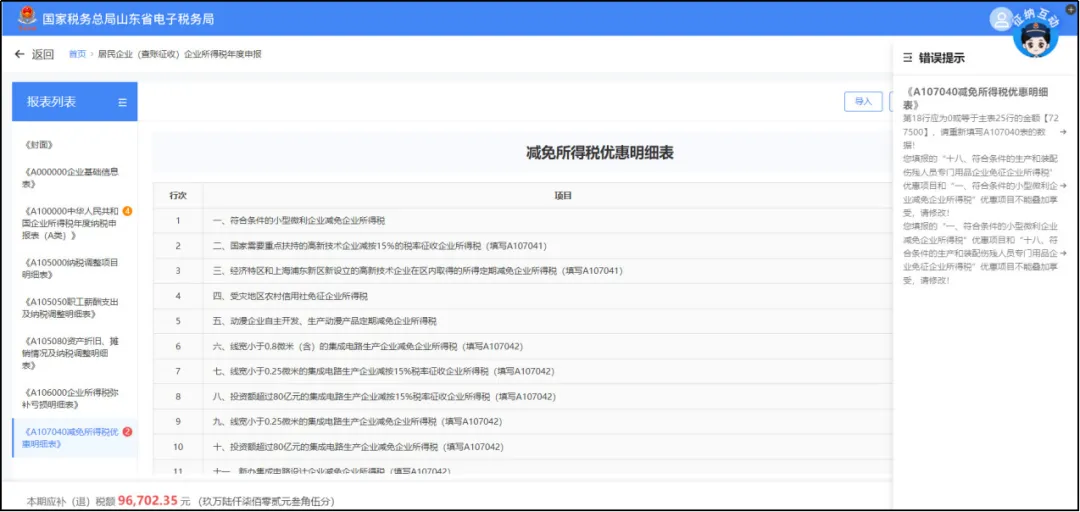Open the 征纳互动 assistant avatar

point(1035,36)
